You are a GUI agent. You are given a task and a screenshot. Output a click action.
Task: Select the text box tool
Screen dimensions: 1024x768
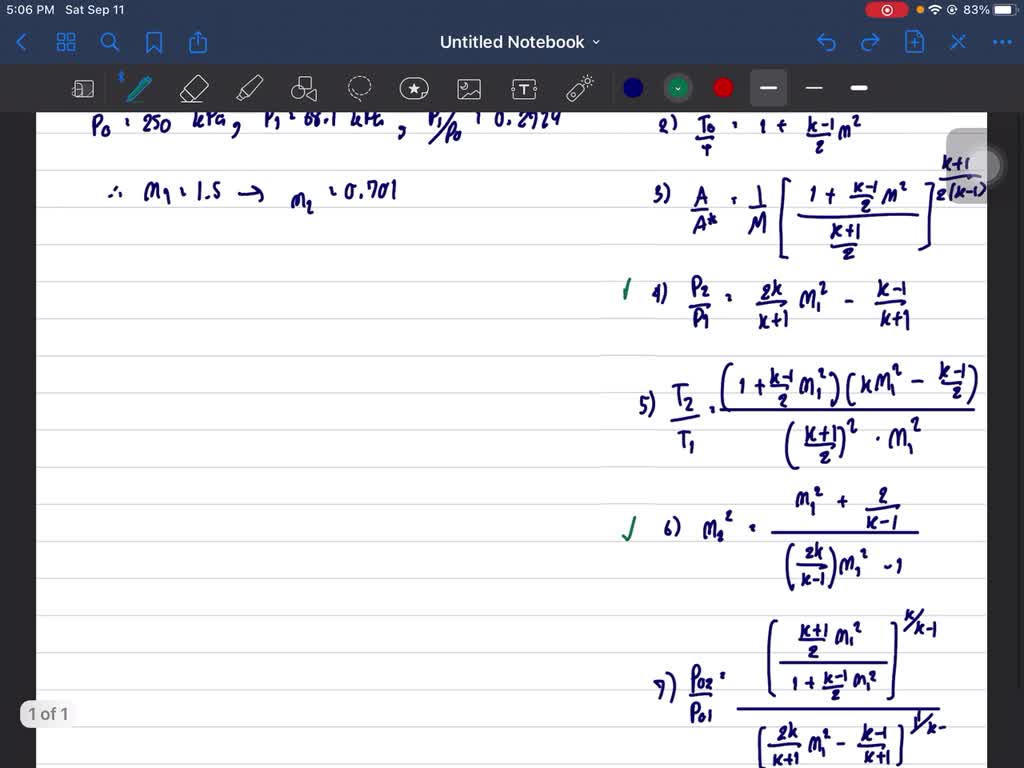pos(524,89)
